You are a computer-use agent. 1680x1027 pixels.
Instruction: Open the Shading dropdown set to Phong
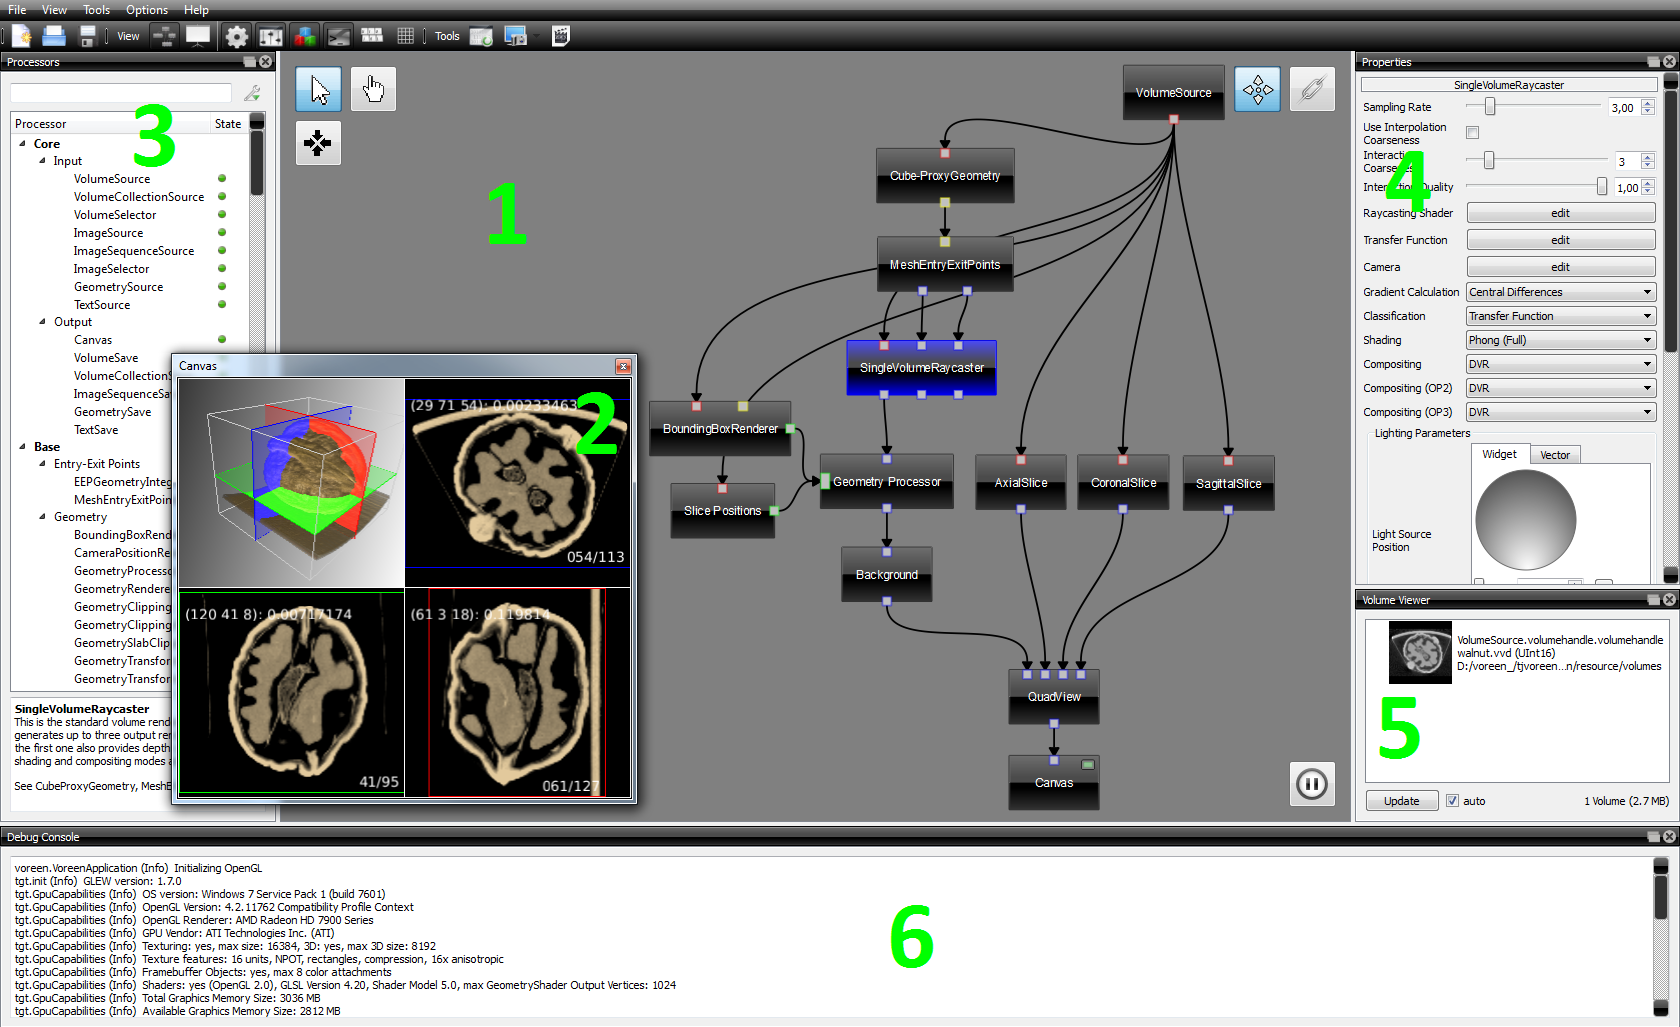(x=1560, y=340)
